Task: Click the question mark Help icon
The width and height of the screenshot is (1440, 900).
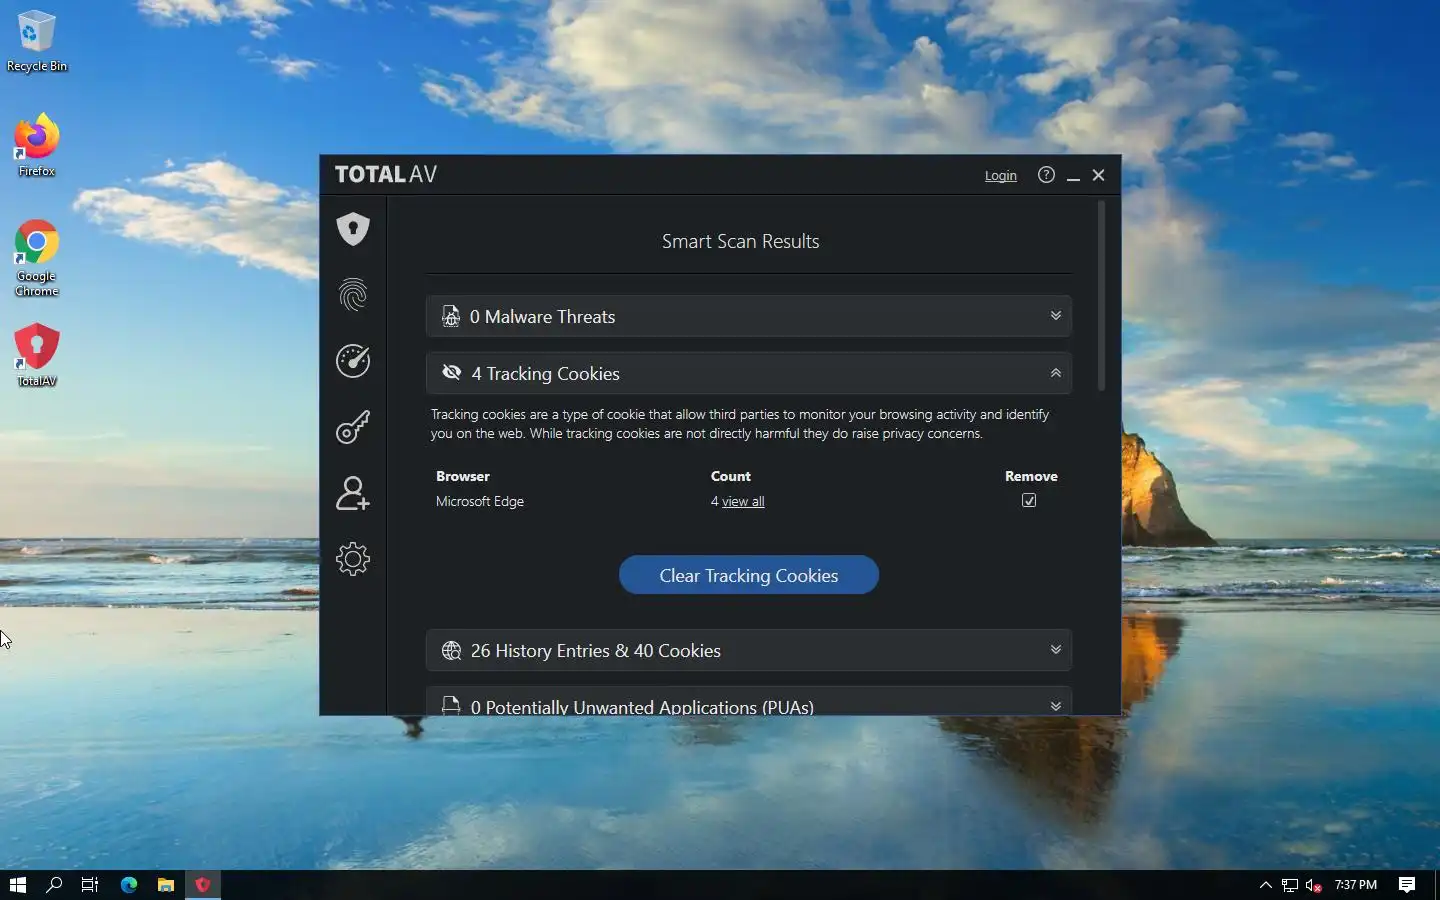Action: click(x=1046, y=175)
